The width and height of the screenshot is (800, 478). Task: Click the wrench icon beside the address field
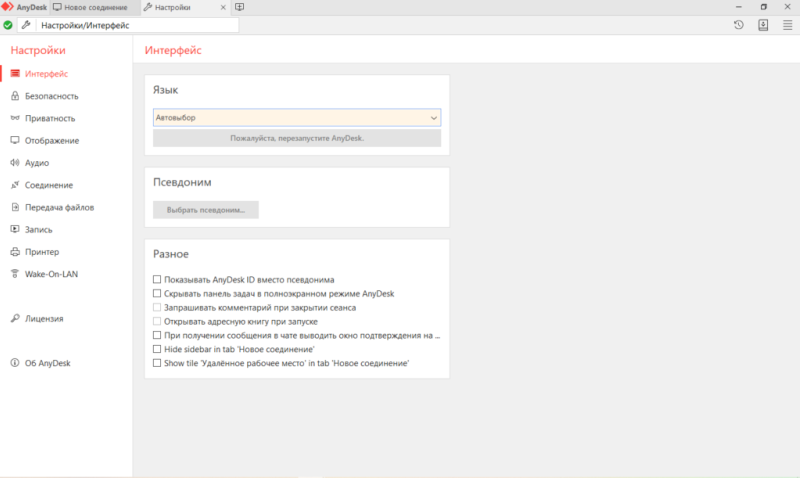click(26, 25)
